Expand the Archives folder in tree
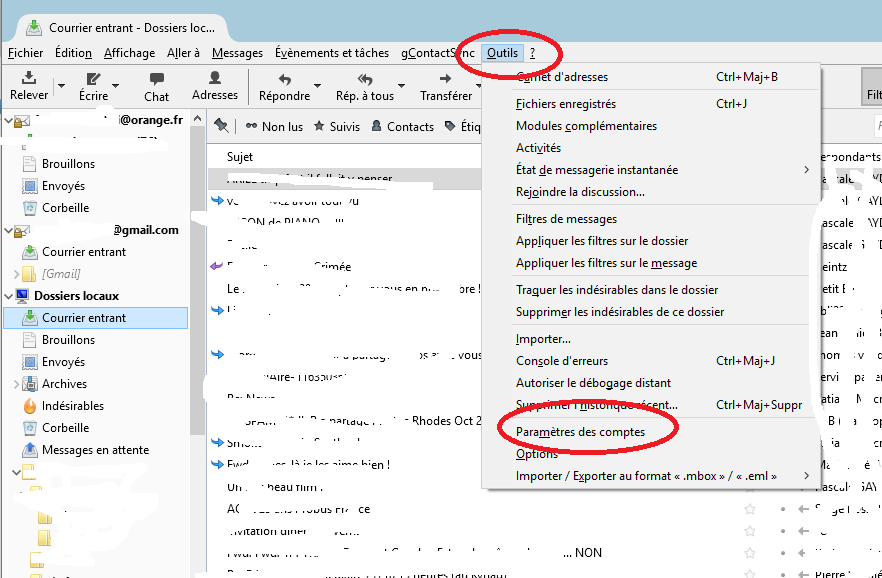 click(15, 384)
